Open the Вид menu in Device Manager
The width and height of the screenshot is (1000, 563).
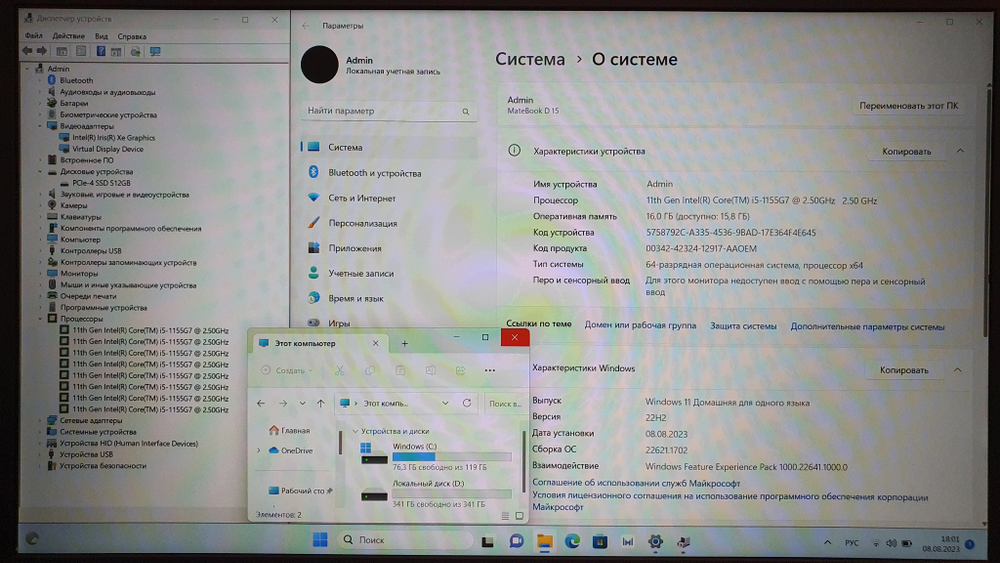click(101, 36)
